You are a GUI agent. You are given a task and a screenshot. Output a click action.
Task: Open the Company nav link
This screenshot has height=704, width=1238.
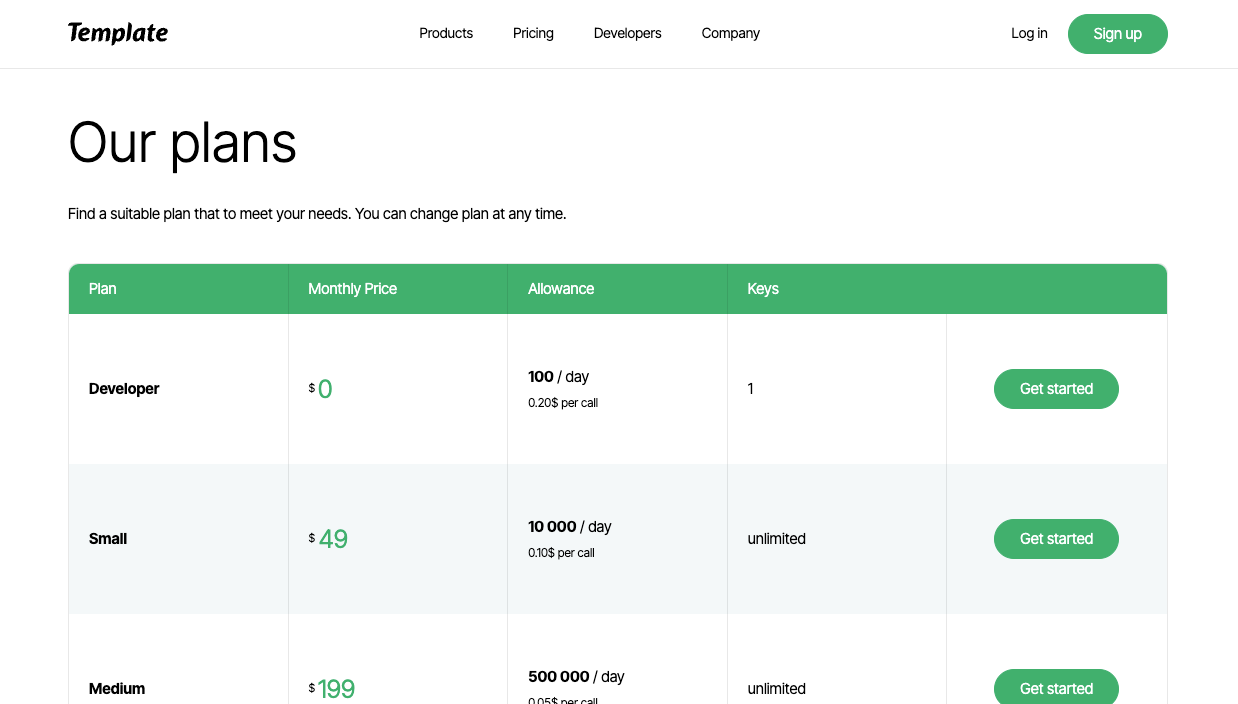pyautogui.click(x=730, y=33)
